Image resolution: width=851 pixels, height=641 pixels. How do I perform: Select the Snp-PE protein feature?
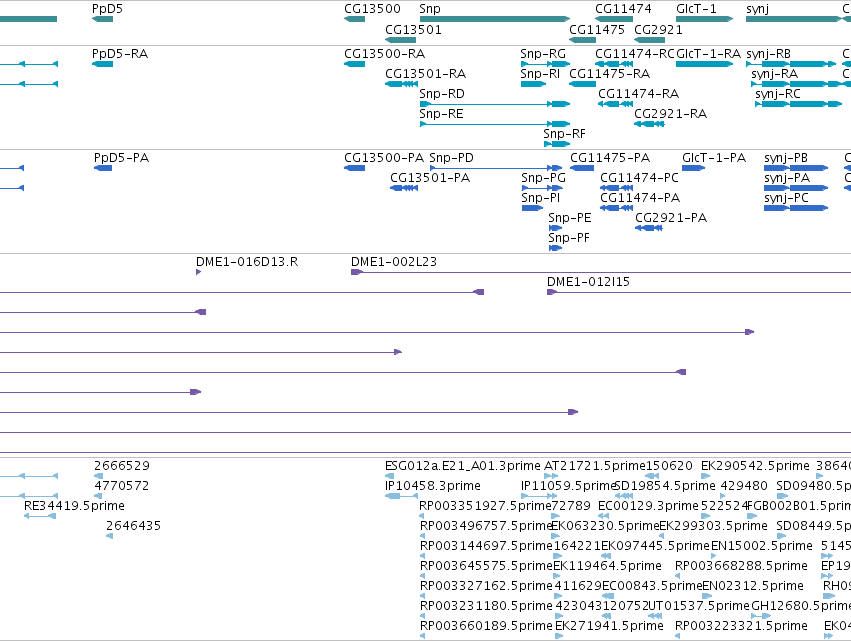tap(555, 229)
